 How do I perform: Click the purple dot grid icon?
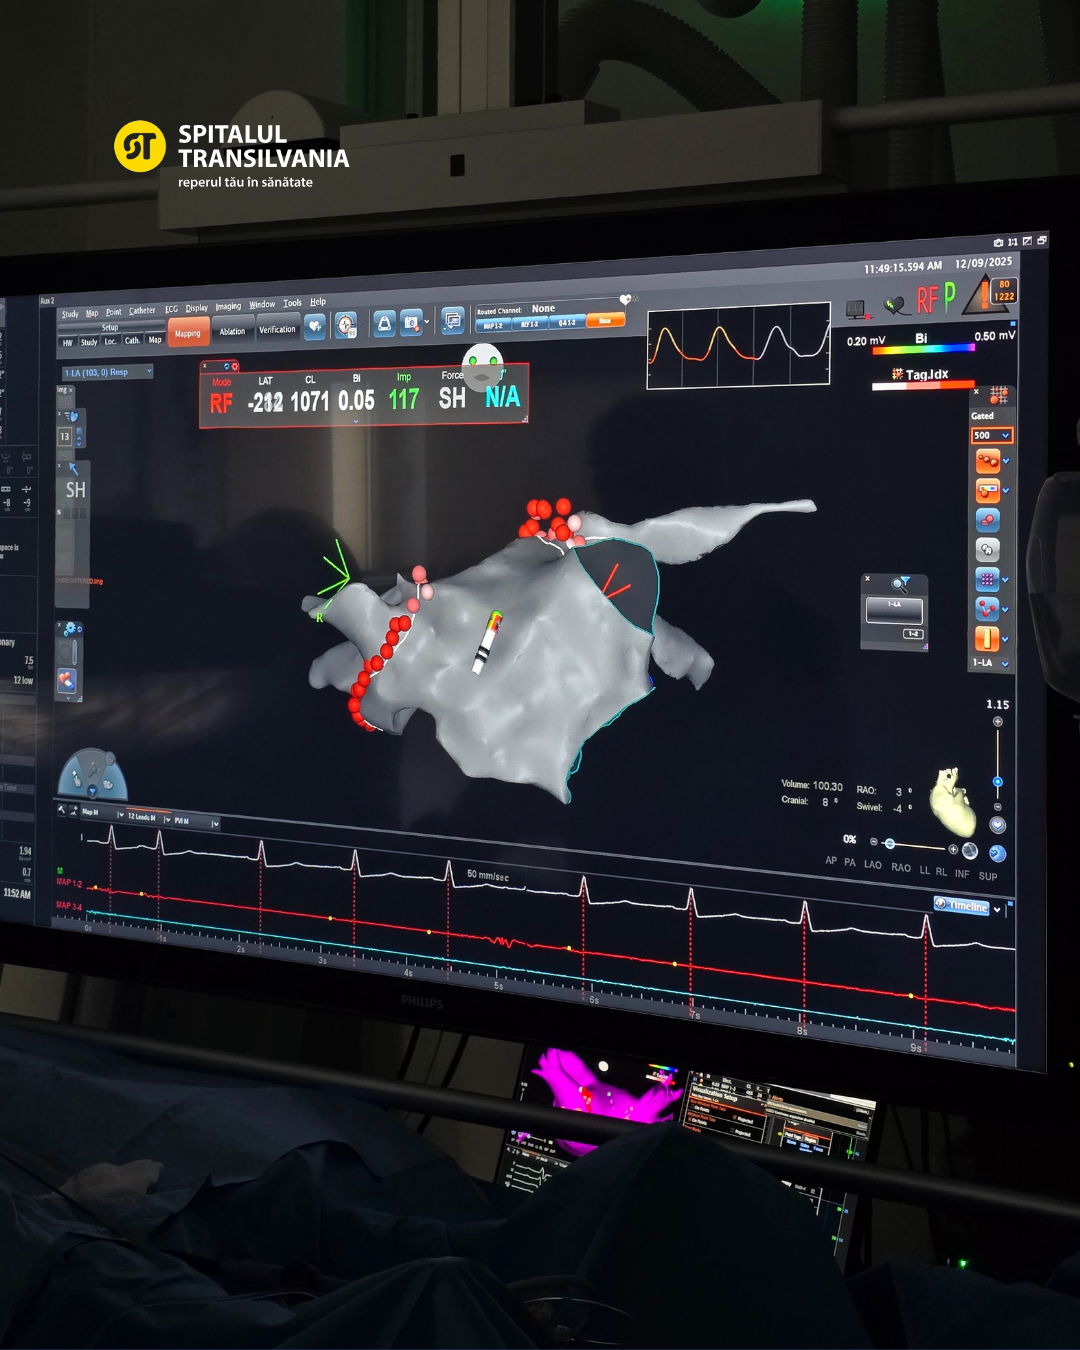click(x=987, y=579)
